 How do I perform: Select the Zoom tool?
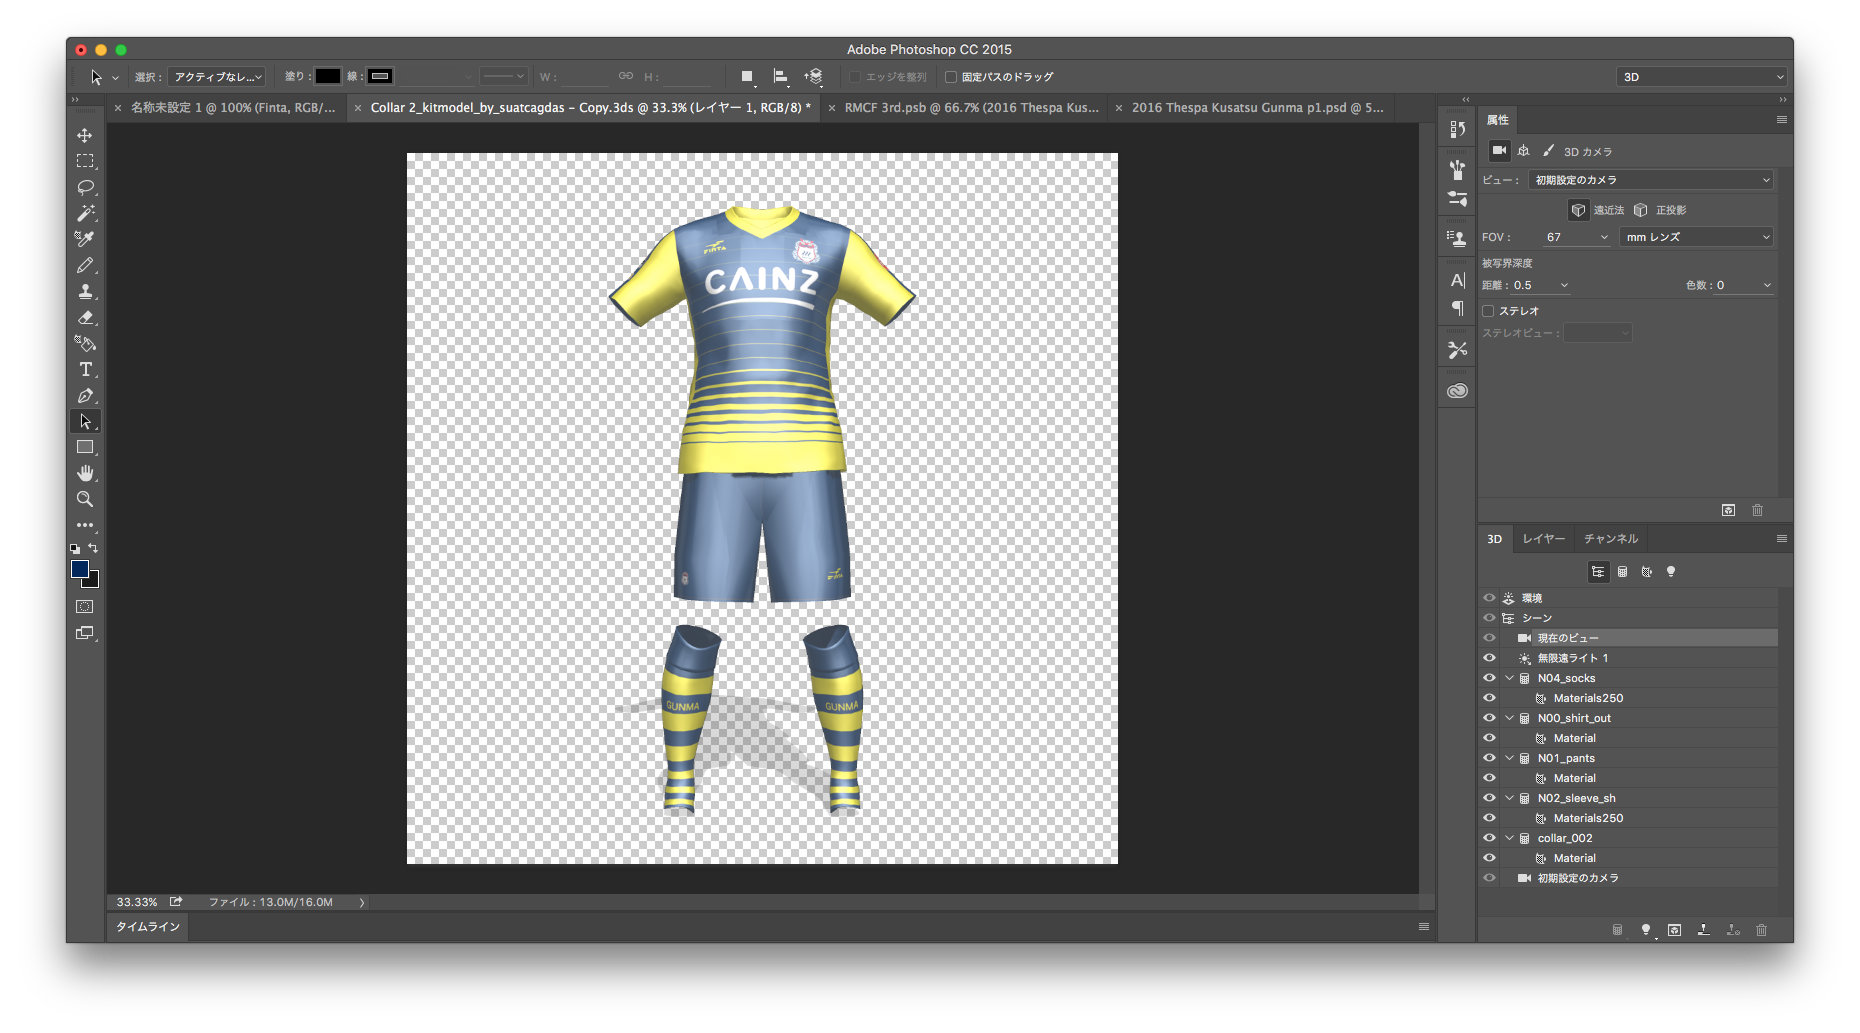(85, 499)
